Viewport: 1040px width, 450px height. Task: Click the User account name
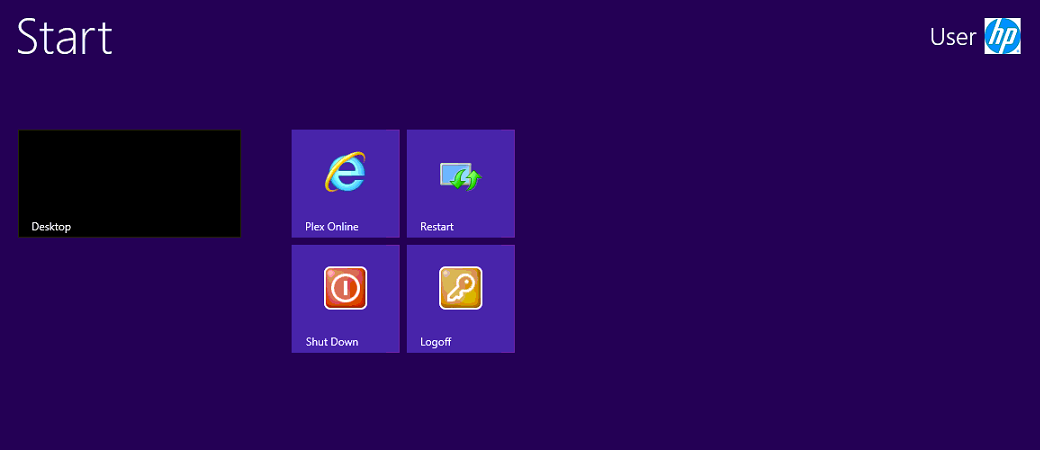[953, 37]
